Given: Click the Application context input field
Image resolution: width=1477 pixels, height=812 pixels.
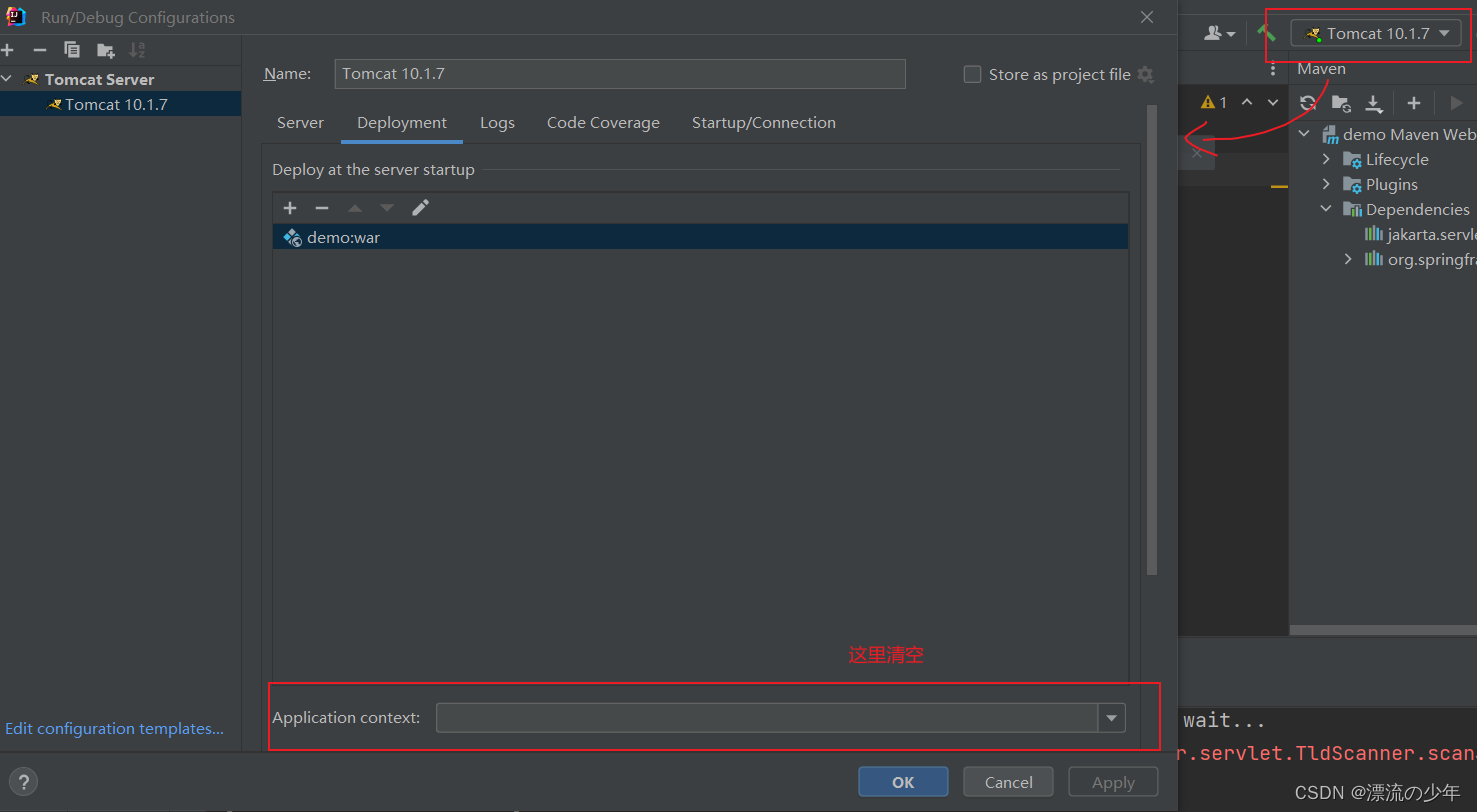Looking at the screenshot, I should click(x=767, y=718).
